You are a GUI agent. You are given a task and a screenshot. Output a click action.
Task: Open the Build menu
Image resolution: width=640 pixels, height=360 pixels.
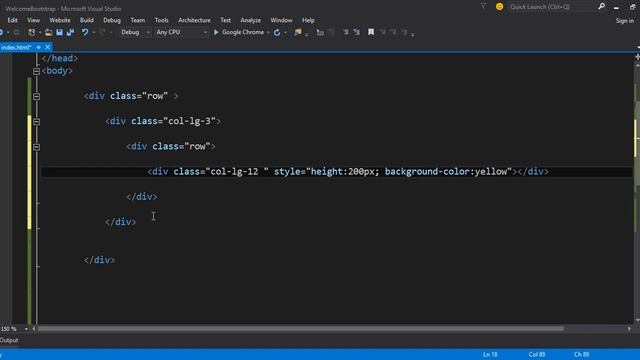pos(87,20)
